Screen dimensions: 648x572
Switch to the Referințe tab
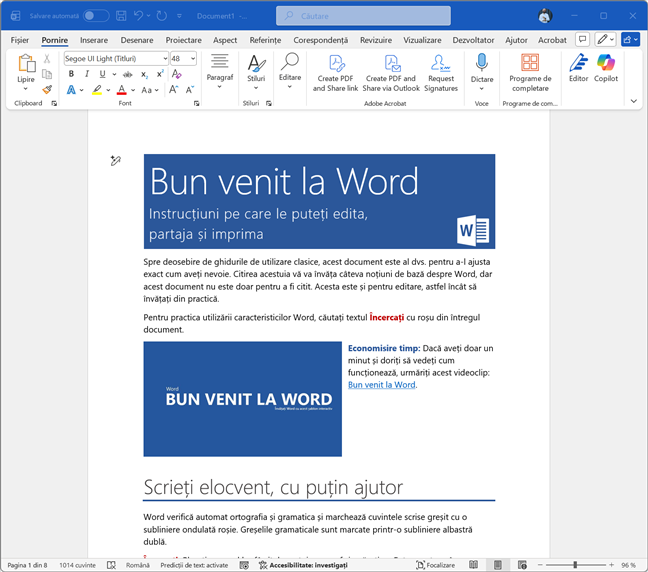pos(265,40)
